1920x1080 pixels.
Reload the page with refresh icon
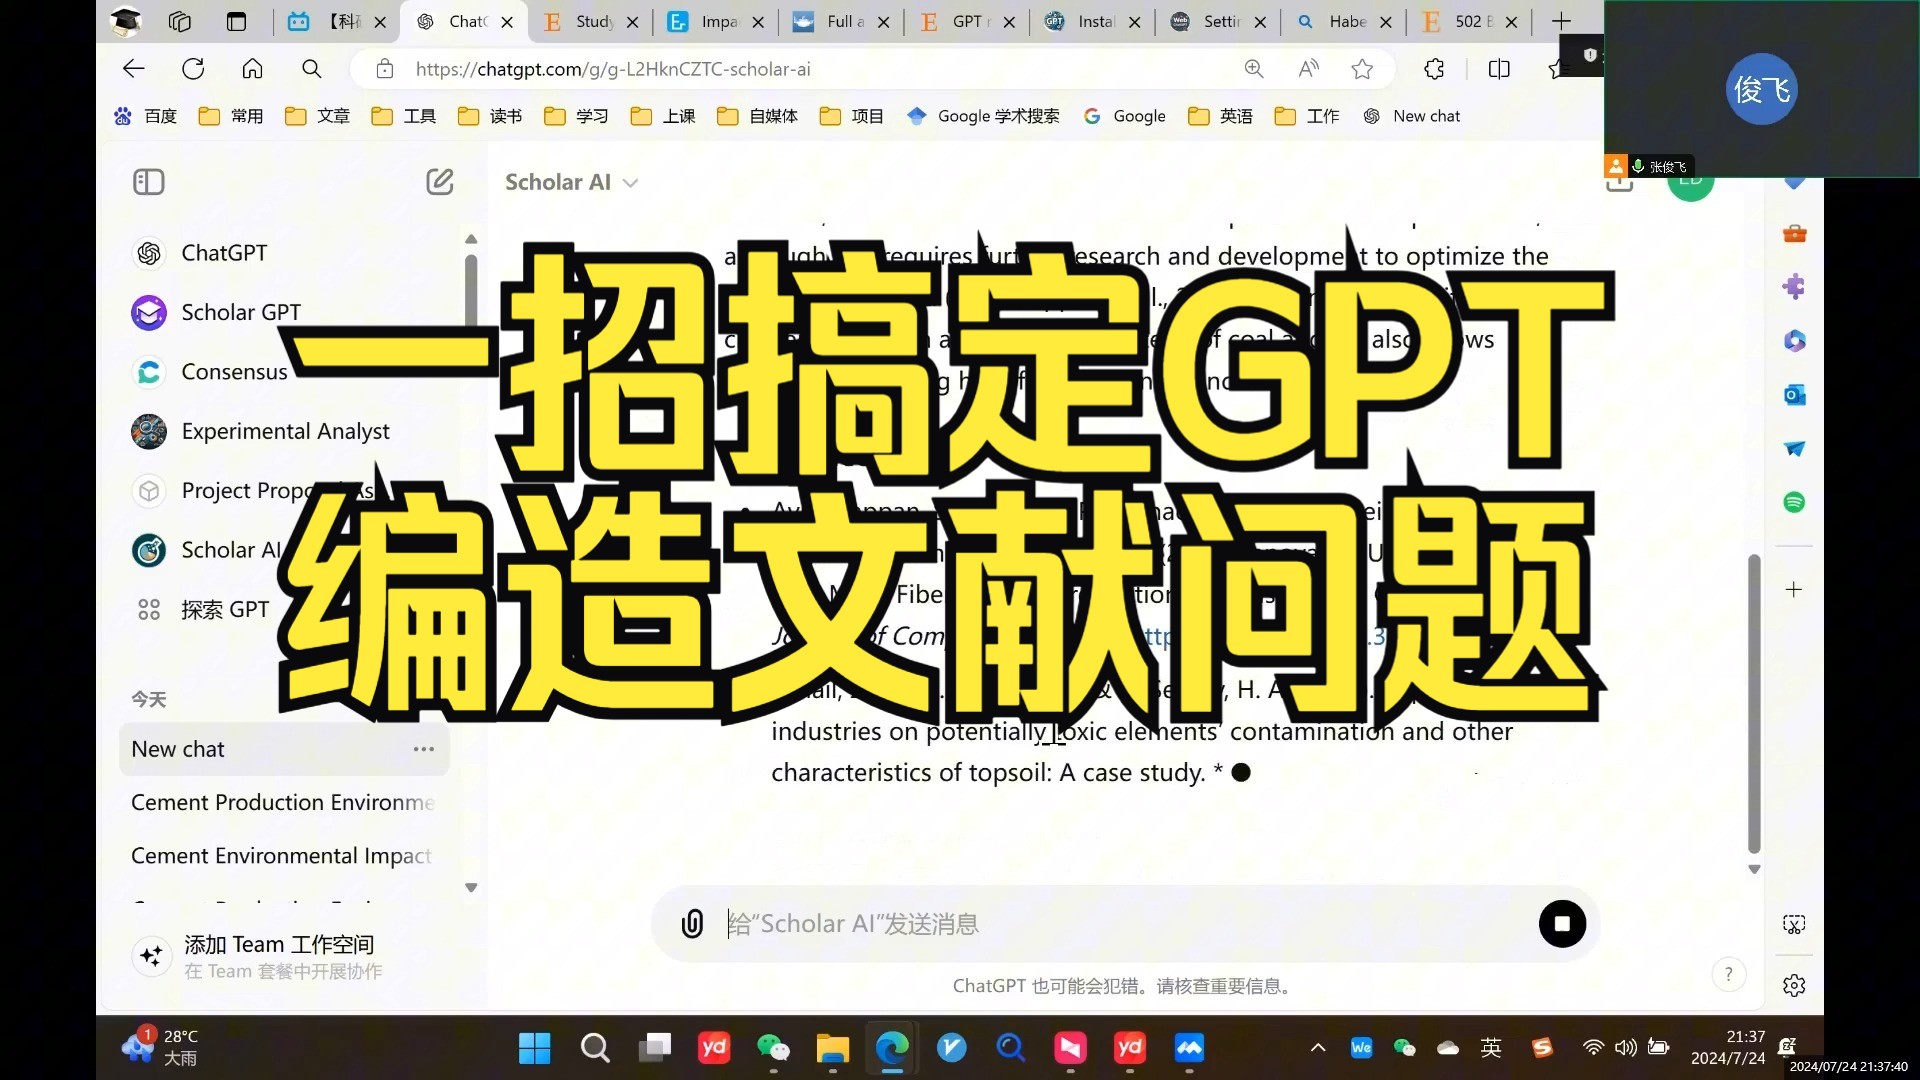tap(193, 69)
